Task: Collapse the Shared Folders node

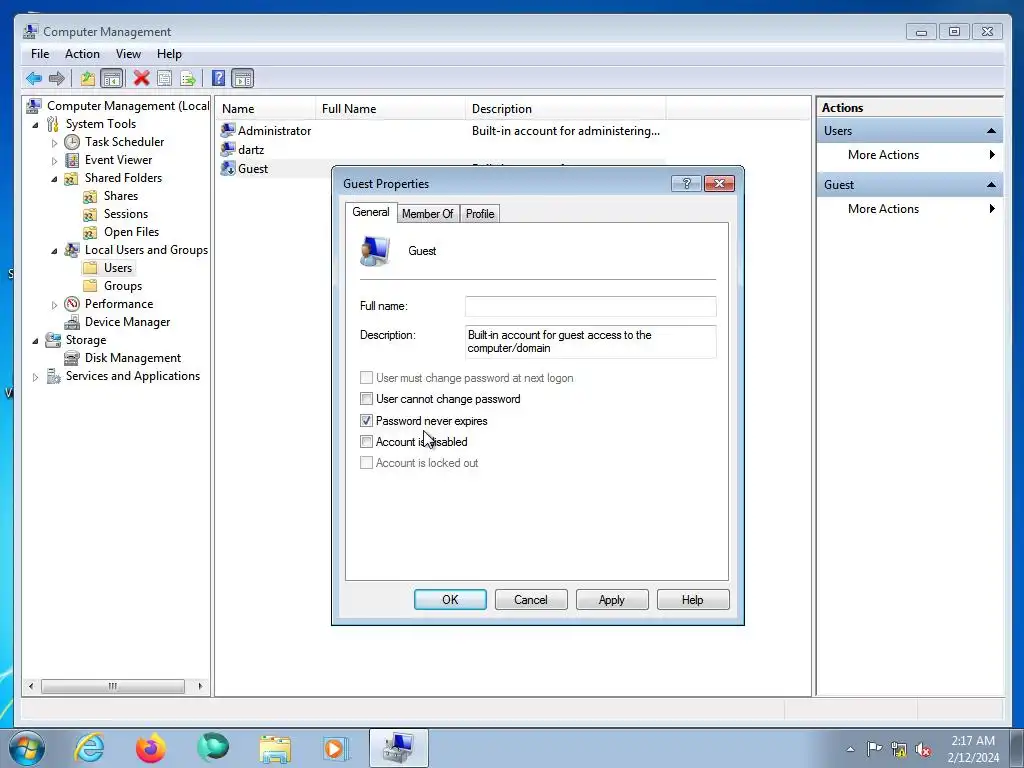Action: click(54, 179)
